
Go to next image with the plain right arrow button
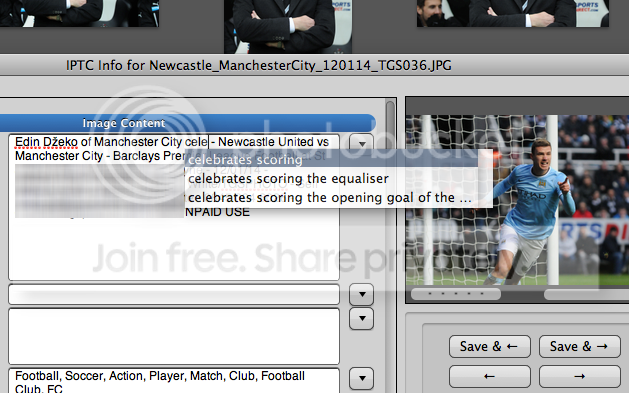(x=579, y=376)
